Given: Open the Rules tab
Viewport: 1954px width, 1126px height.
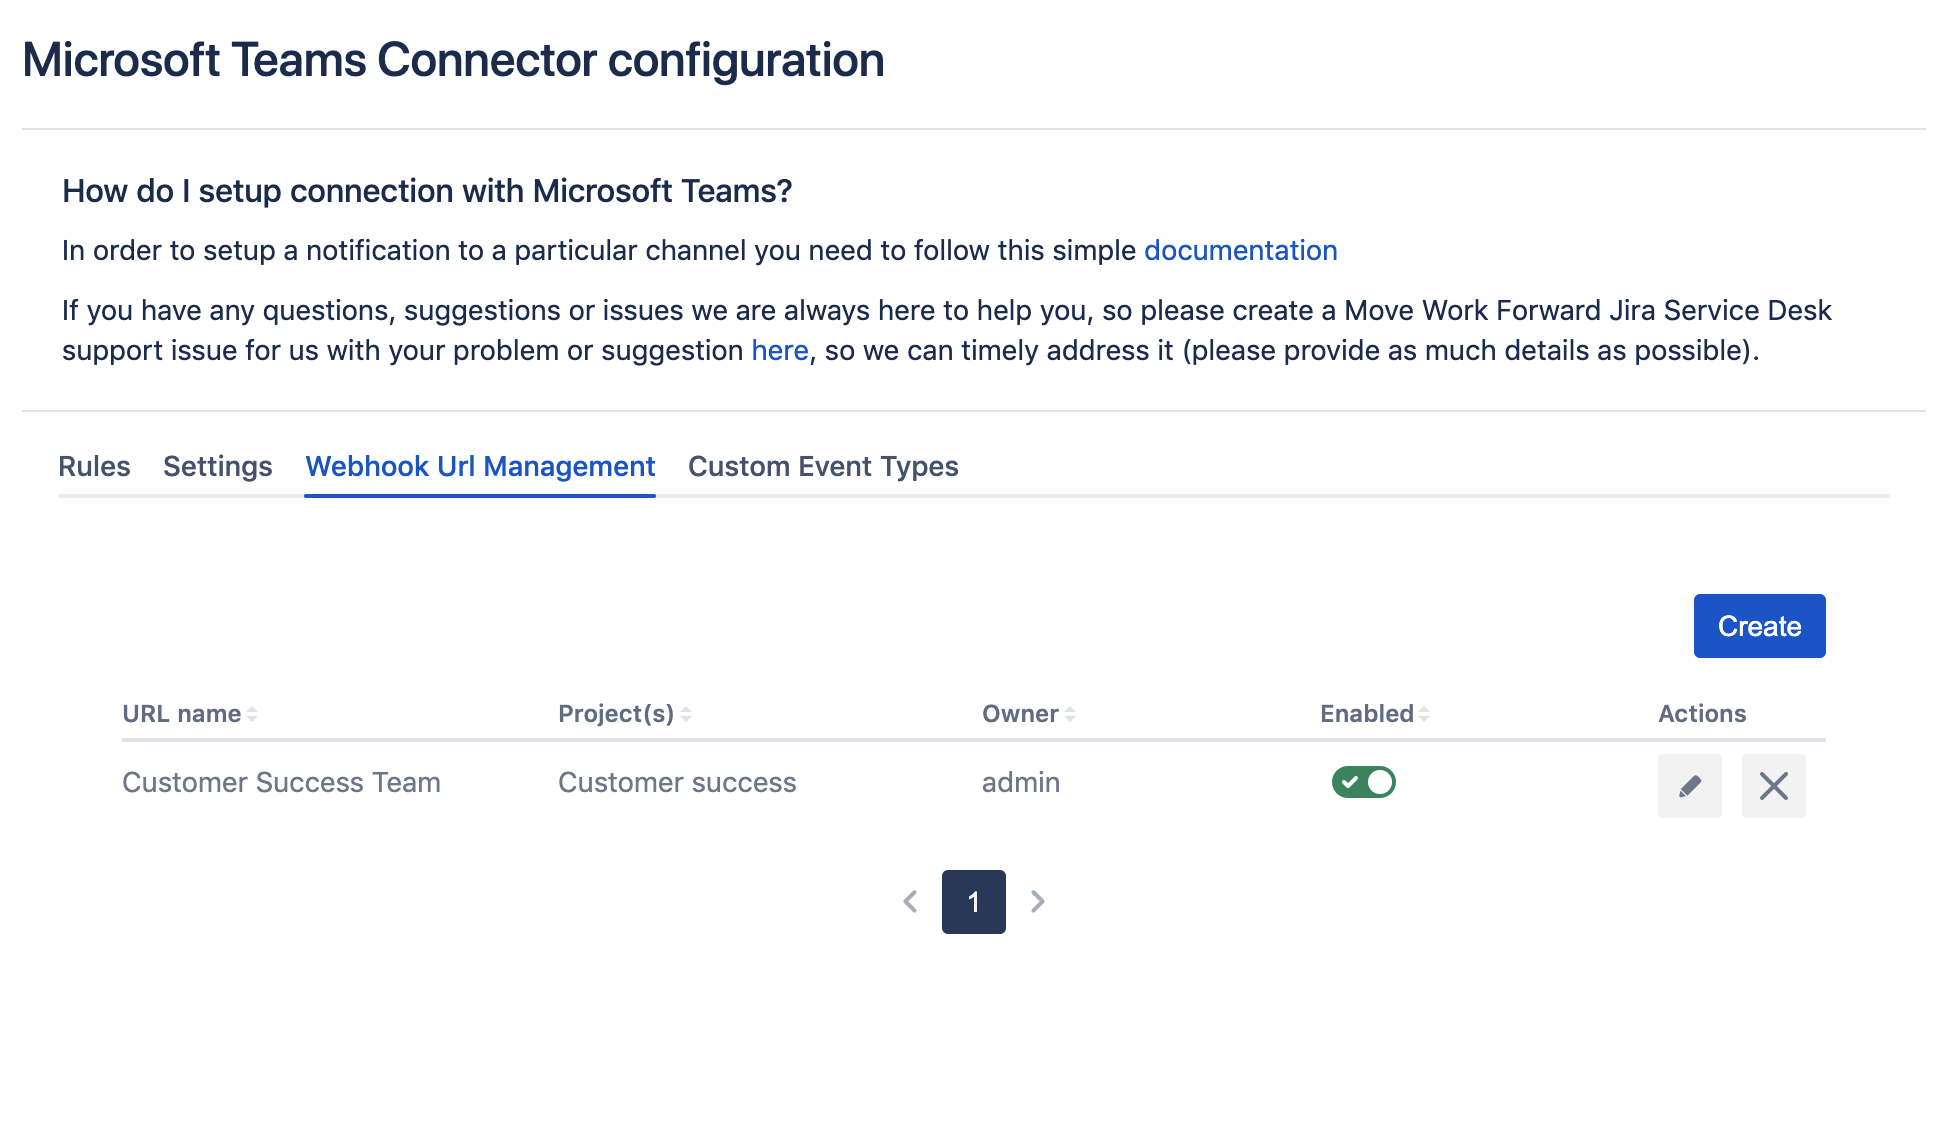Looking at the screenshot, I should pyautogui.click(x=94, y=467).
